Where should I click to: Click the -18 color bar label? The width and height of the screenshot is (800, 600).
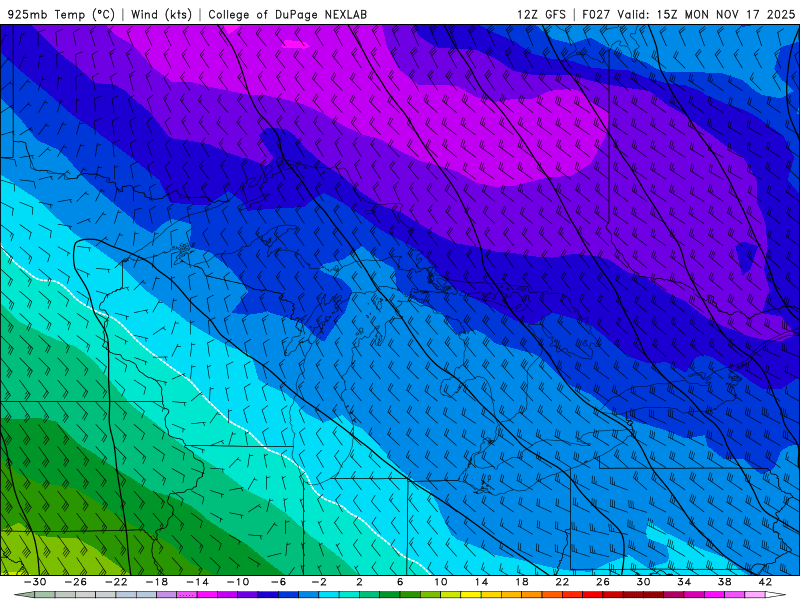click(x=157, y=582)
